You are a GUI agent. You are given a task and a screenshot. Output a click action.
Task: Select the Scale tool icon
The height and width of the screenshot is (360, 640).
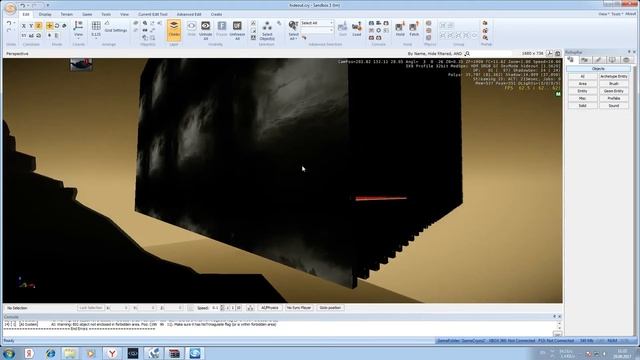[x=64, y=26]
